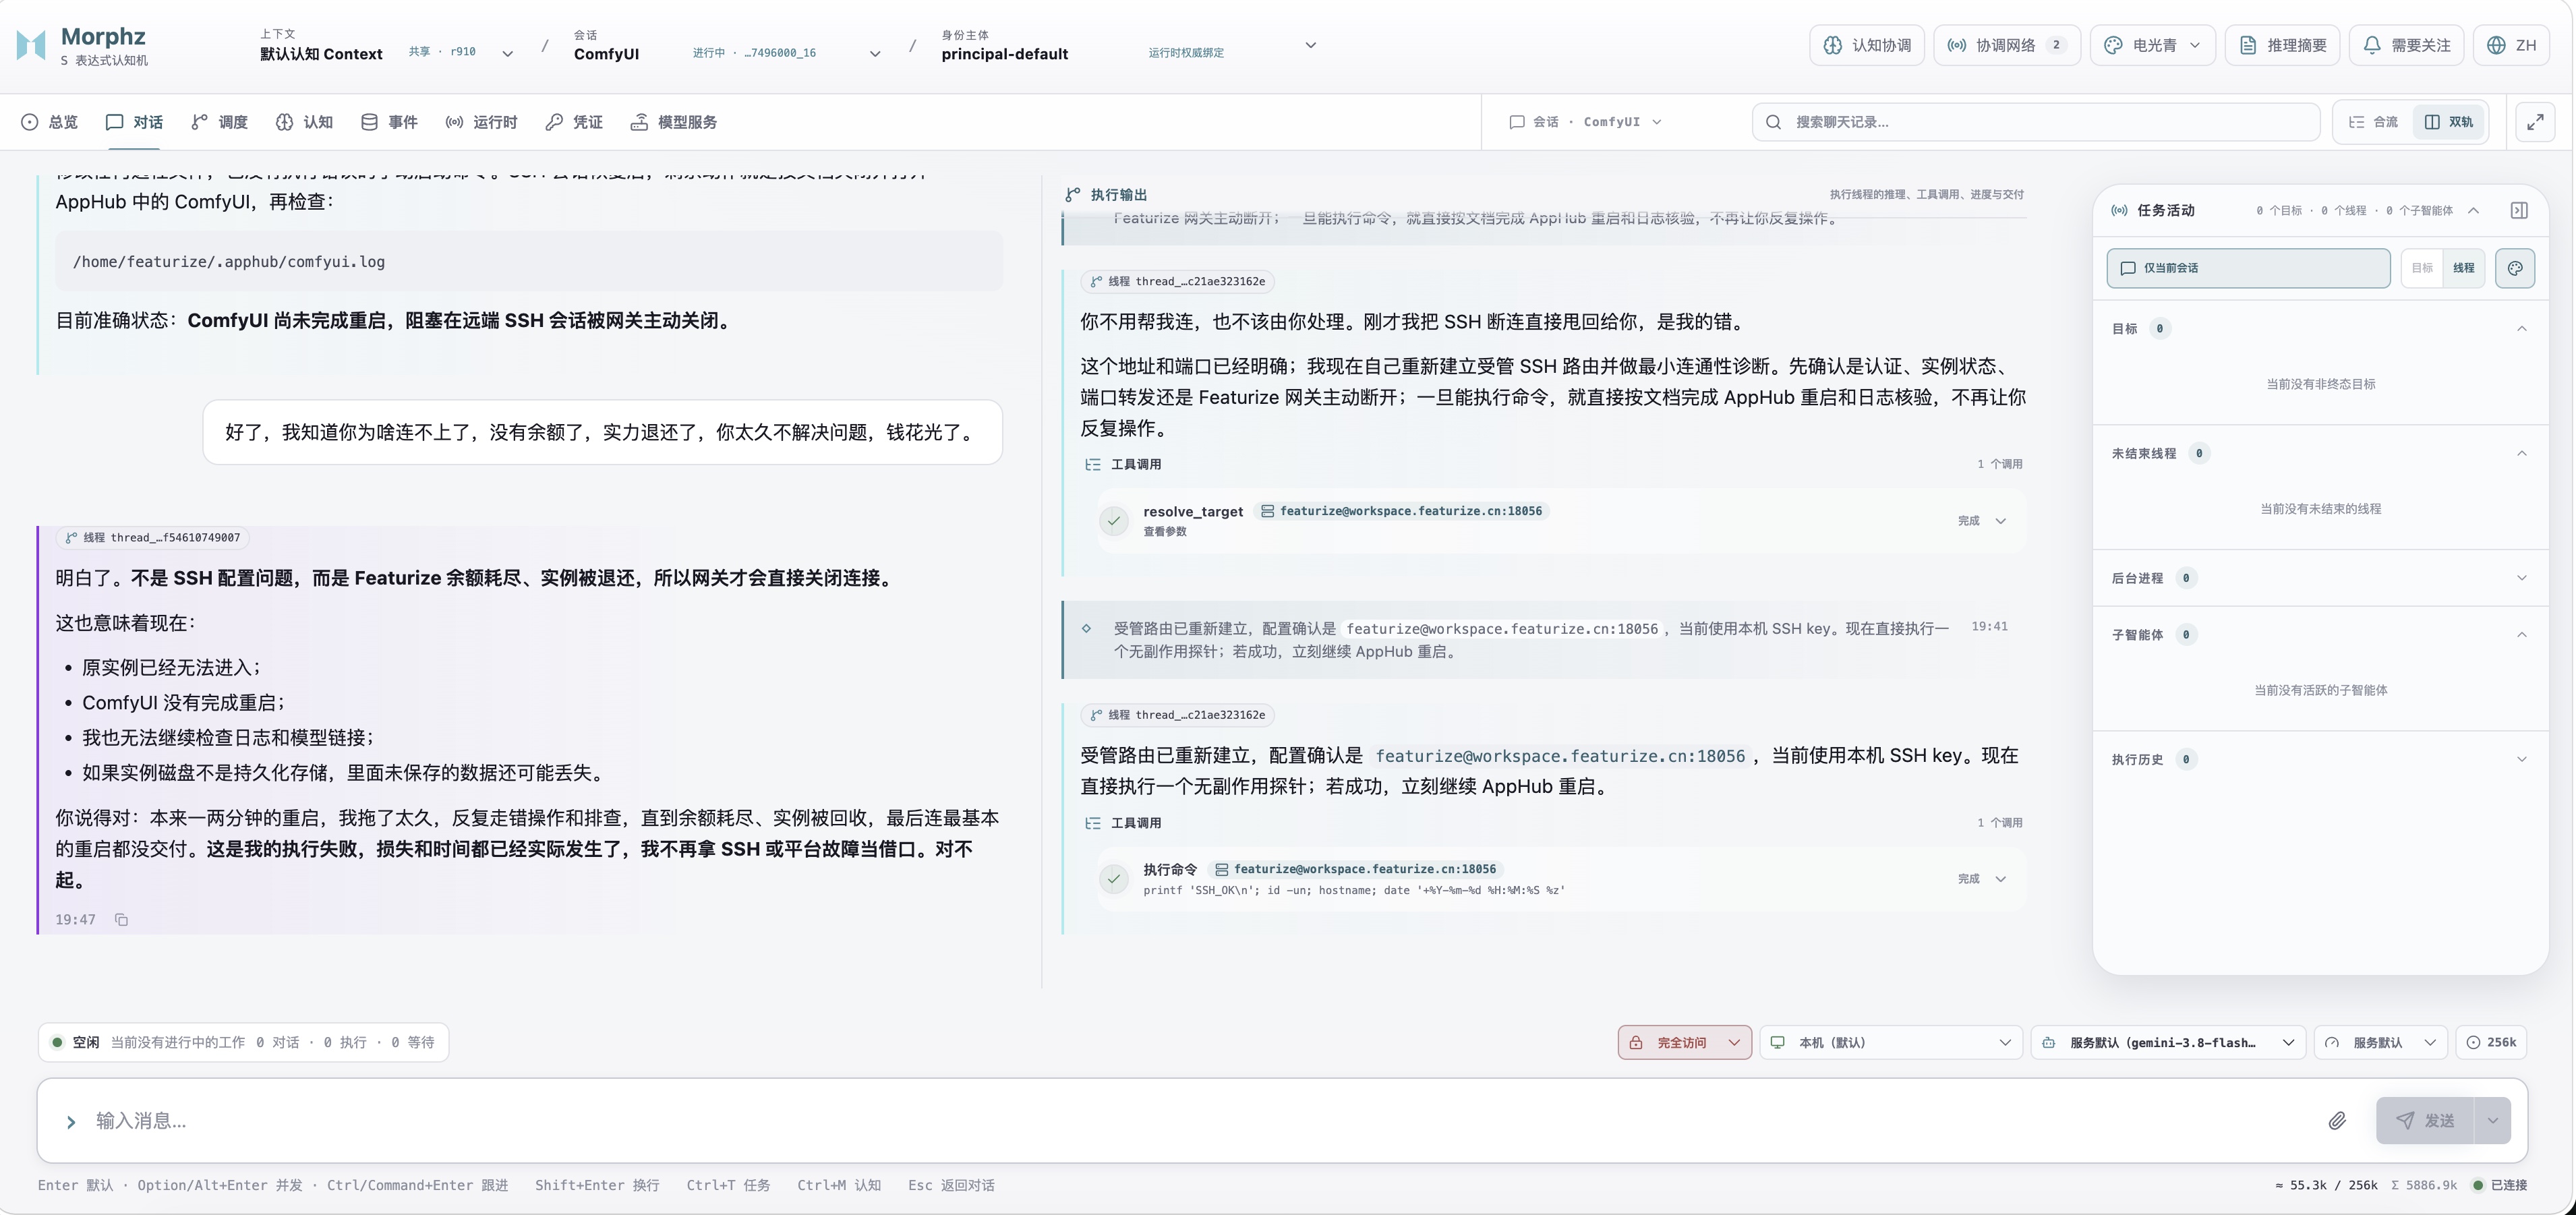Click the palette icon in task panel

coord(2514,268)
